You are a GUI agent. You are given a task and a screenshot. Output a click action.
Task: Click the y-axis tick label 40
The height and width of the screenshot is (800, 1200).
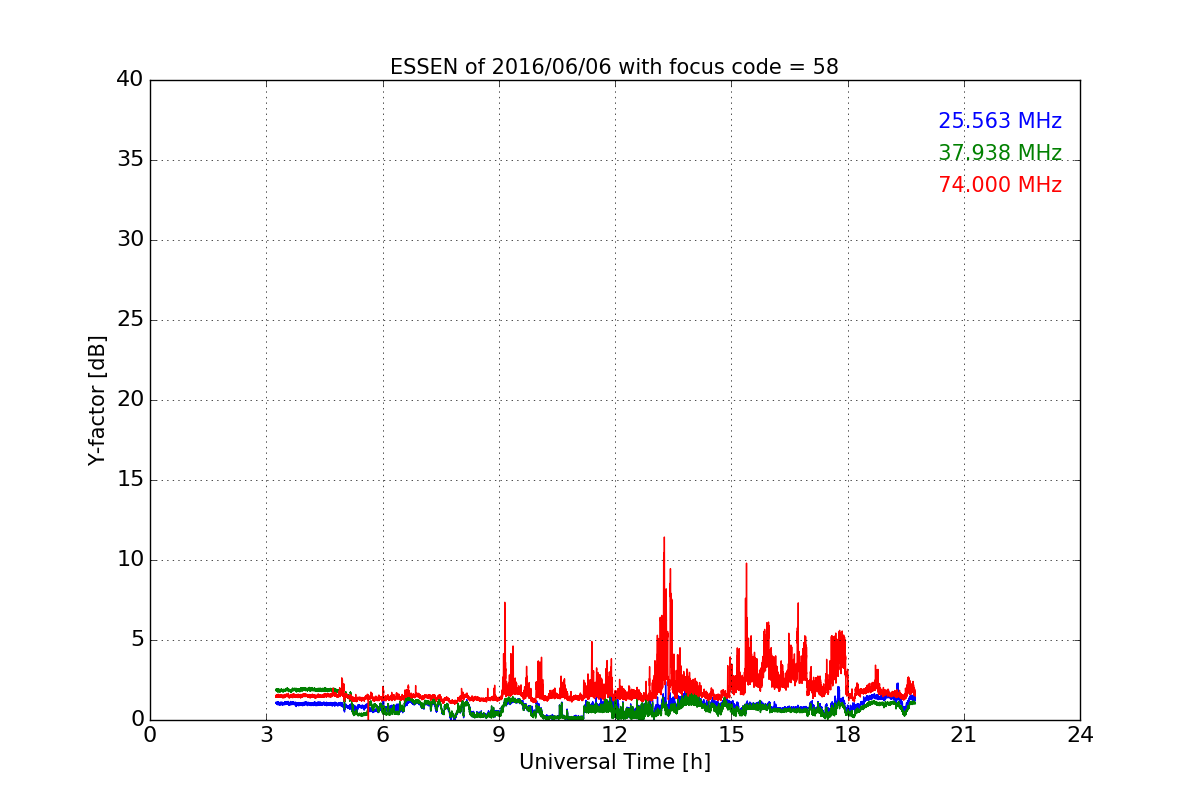[x=130, y=80]
